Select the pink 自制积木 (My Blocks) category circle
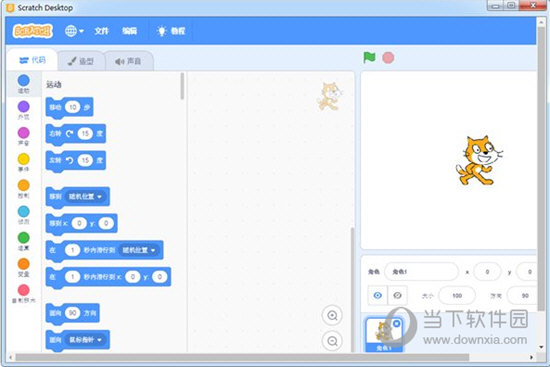 [x=24, y=290]
